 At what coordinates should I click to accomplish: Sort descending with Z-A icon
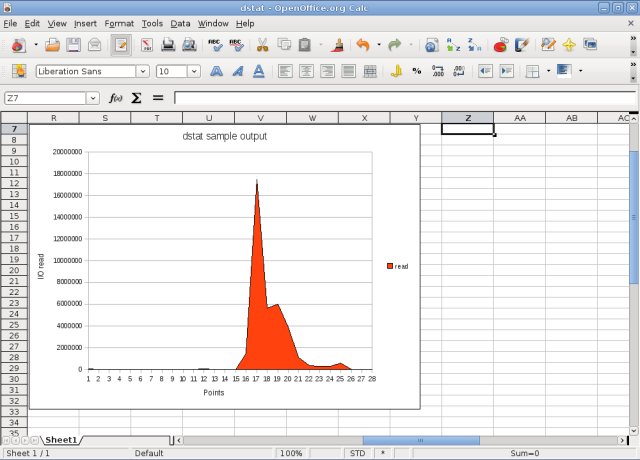pos(474,45)
